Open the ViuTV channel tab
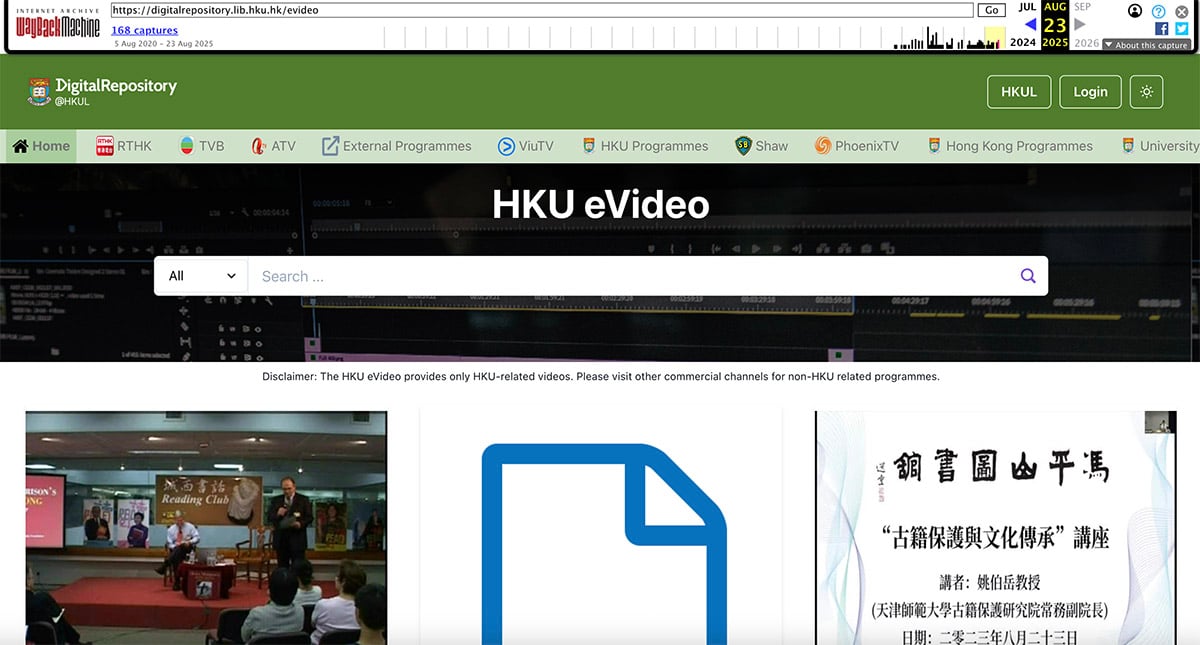1200x645 pixels. [x=525, y=146]
